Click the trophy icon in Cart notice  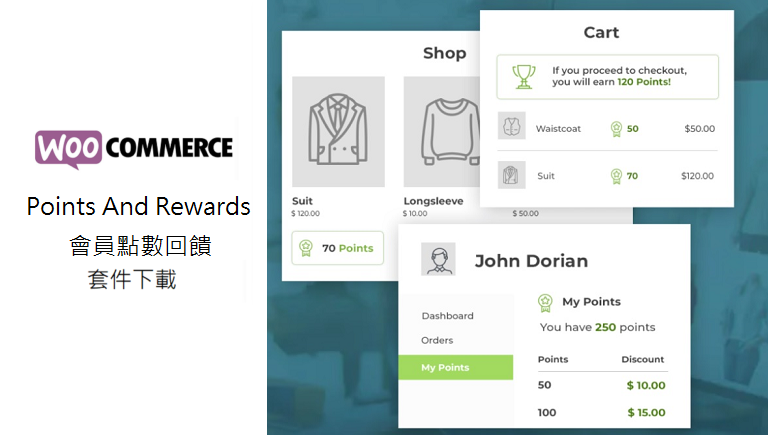pyautogui.click(x=524, y=77)
